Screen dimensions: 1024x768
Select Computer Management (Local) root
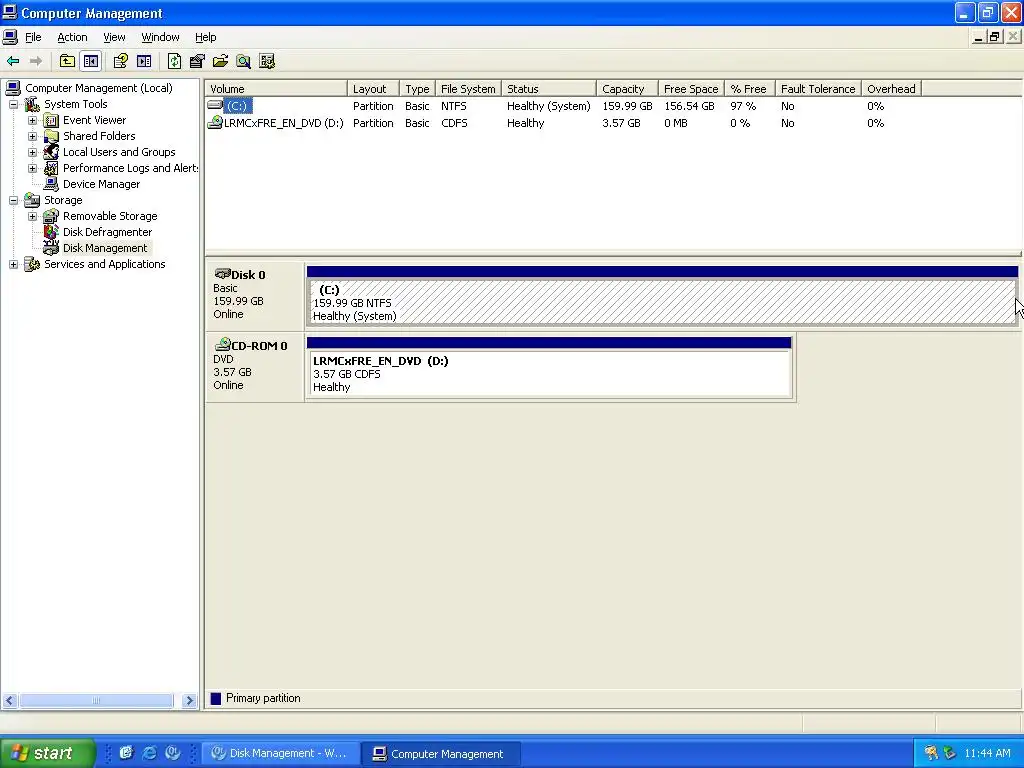(99, 88)
